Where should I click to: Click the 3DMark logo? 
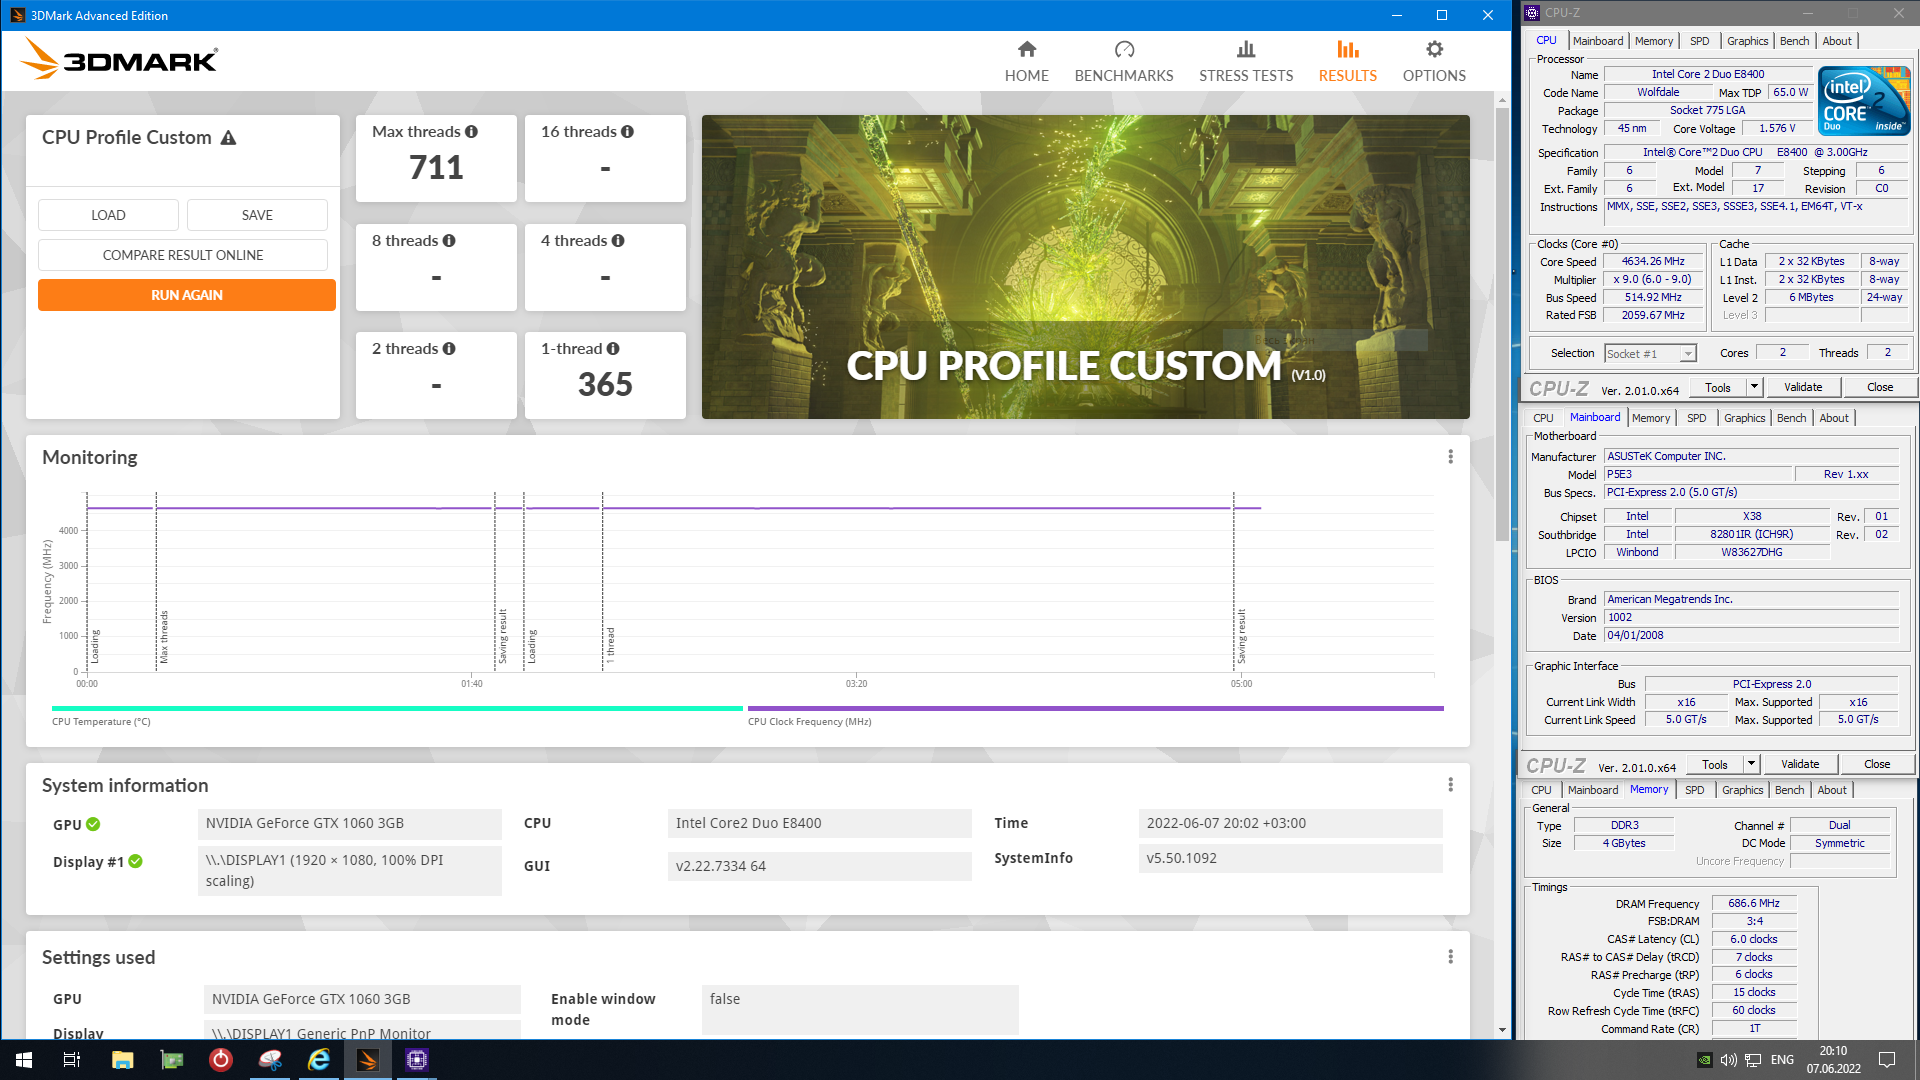point(119,60)
